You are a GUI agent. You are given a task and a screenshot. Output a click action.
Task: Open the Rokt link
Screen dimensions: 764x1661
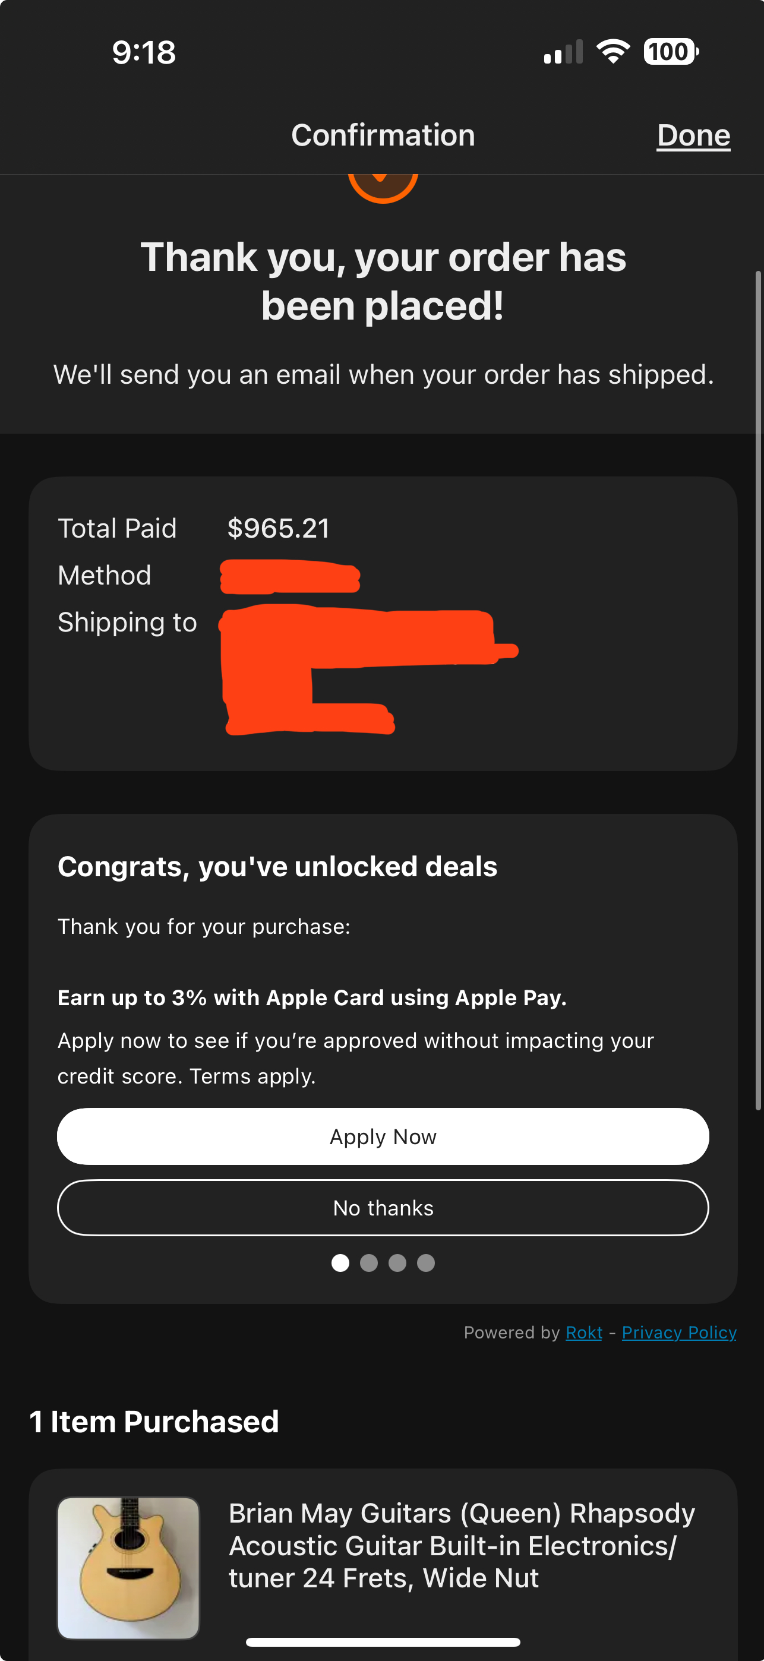(584, 1333)
